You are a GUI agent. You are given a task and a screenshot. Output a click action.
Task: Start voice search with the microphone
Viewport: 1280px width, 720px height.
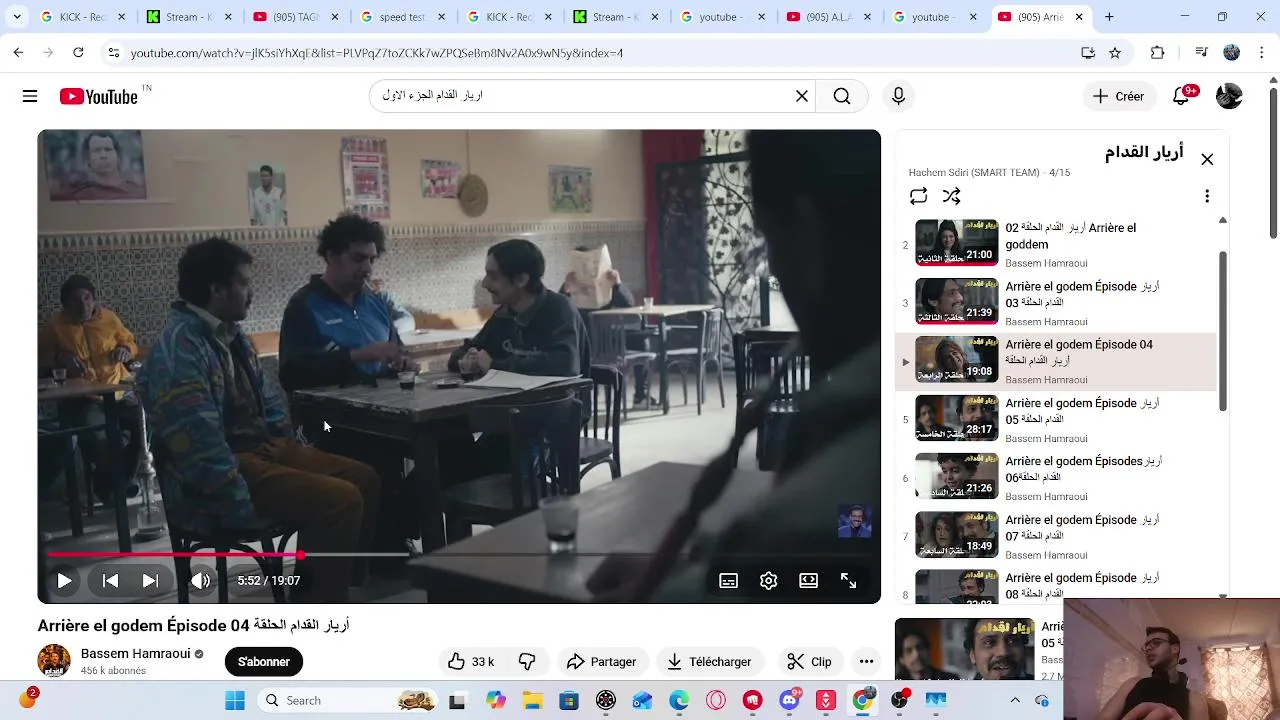pyautogui.click(x=898, y=96)
